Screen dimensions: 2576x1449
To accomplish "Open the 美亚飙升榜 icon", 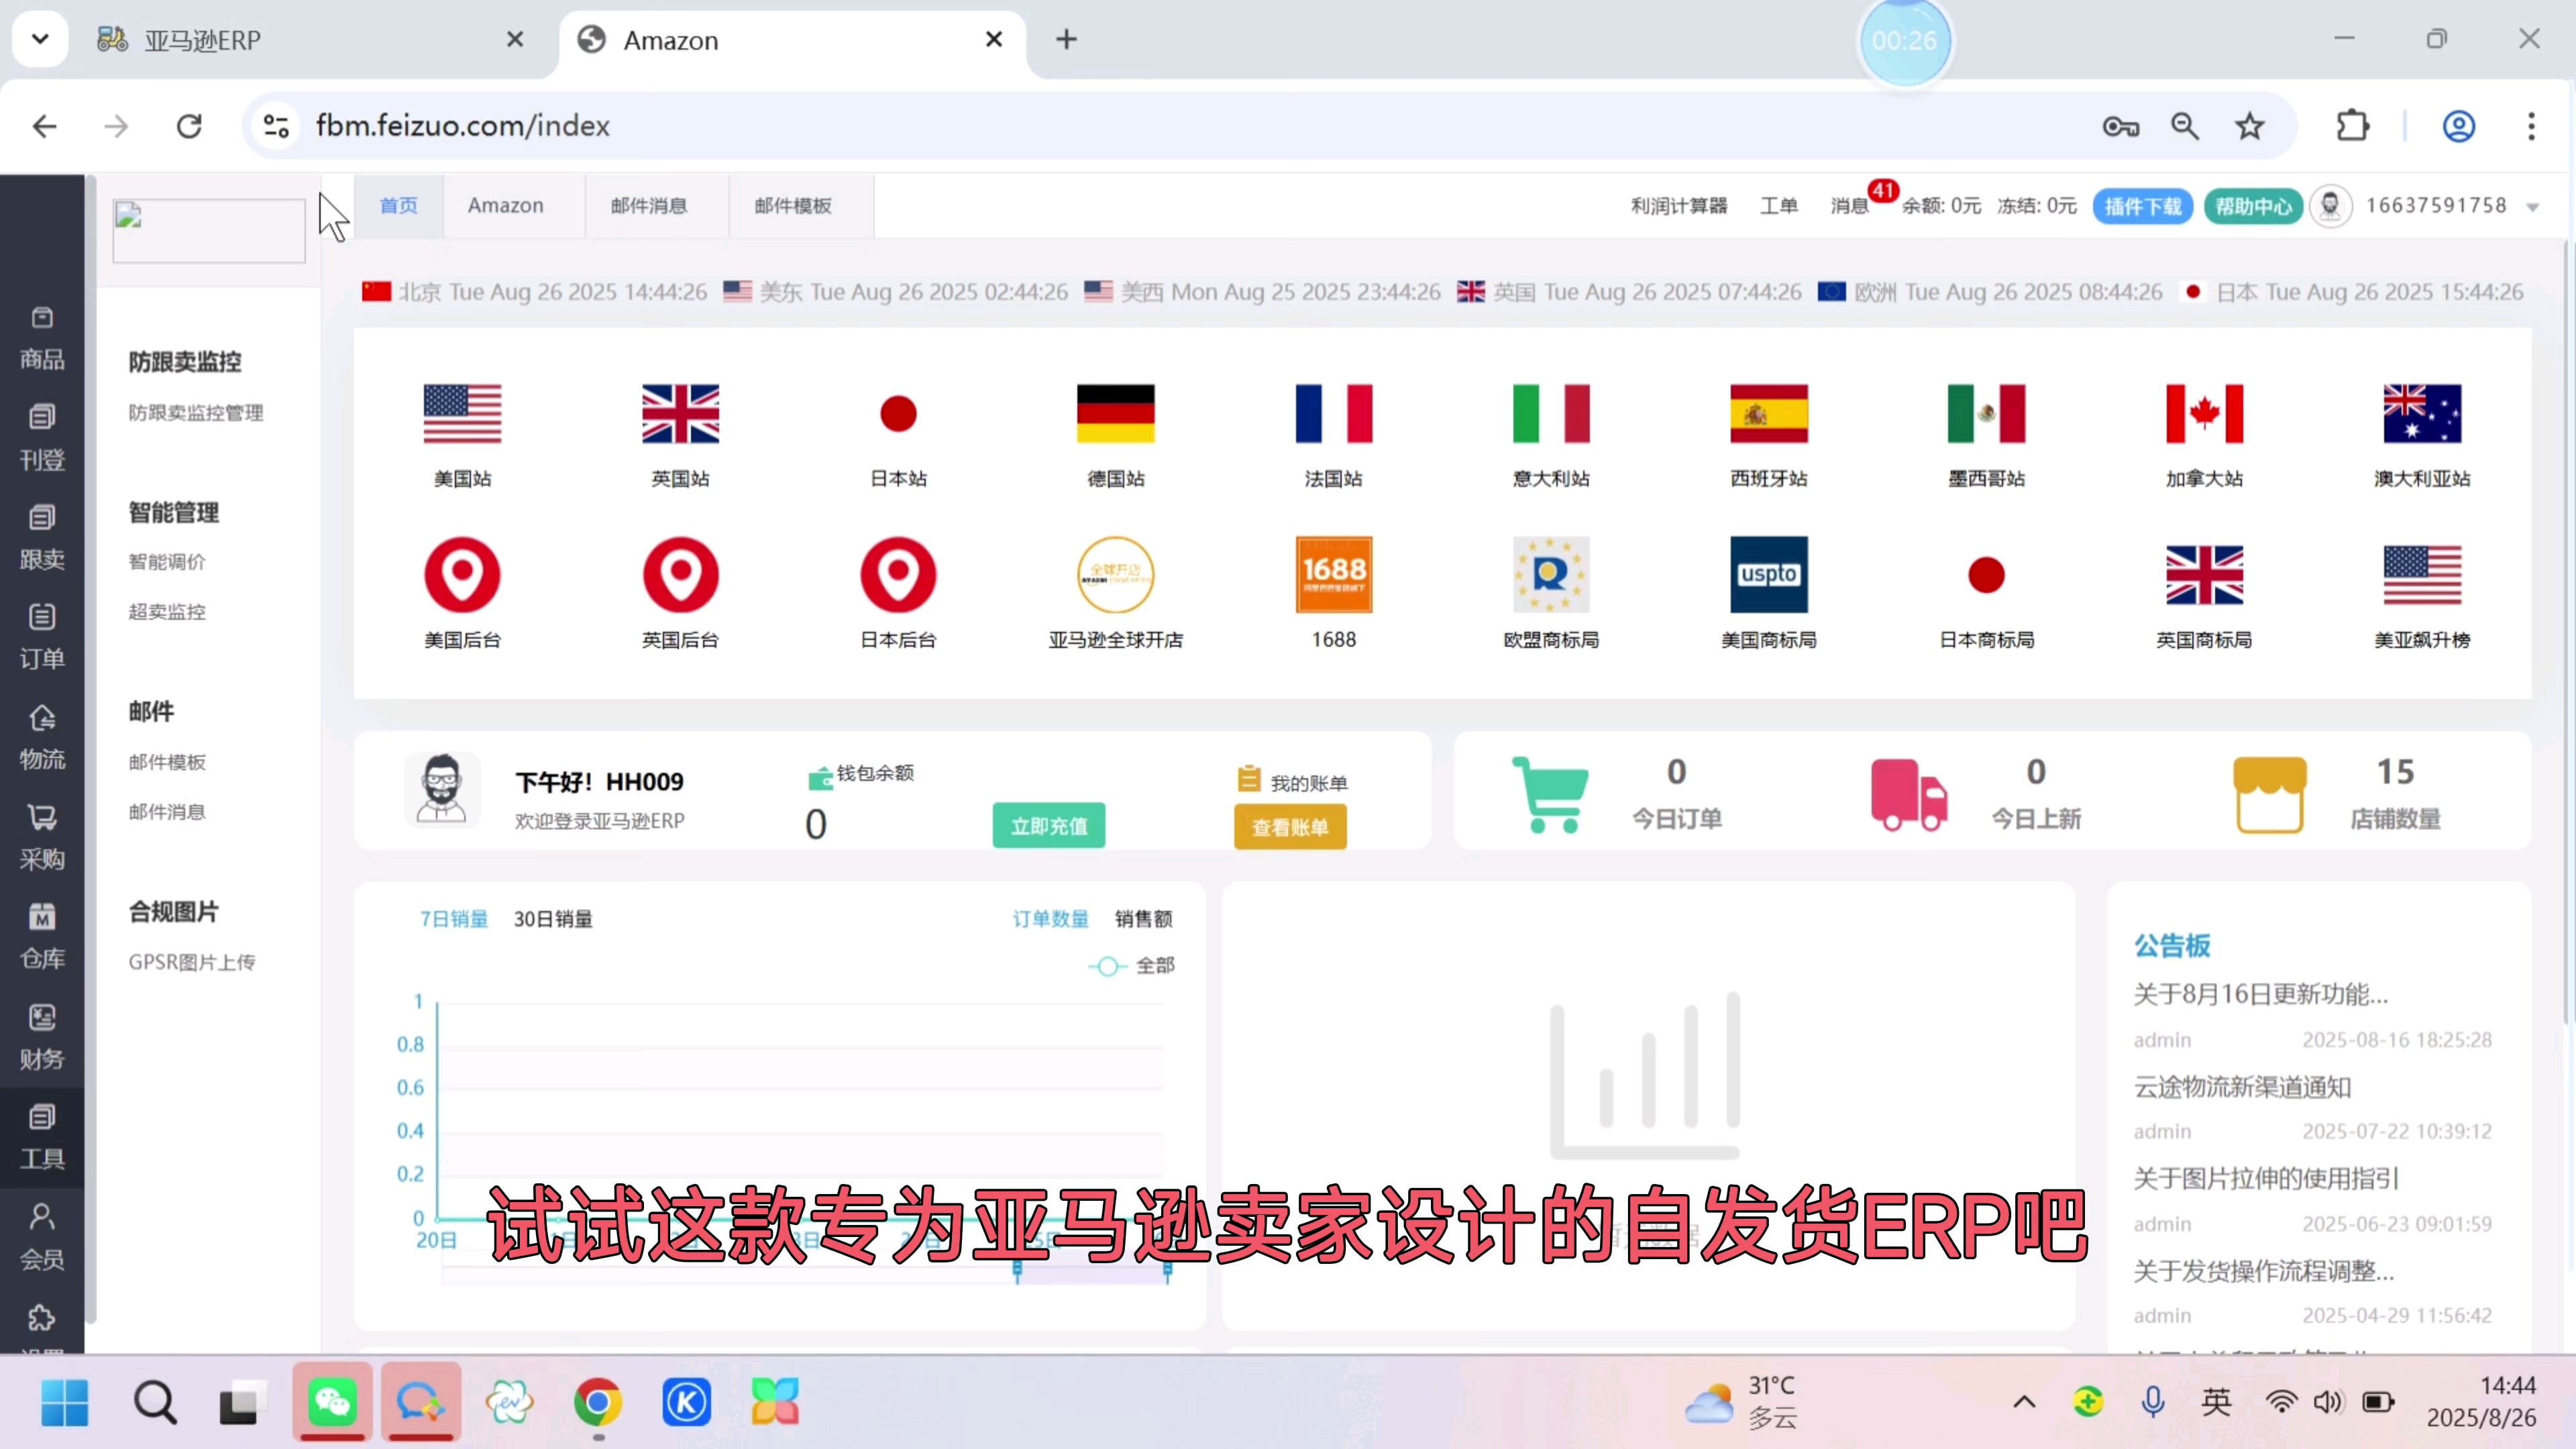I will 2422,575.
